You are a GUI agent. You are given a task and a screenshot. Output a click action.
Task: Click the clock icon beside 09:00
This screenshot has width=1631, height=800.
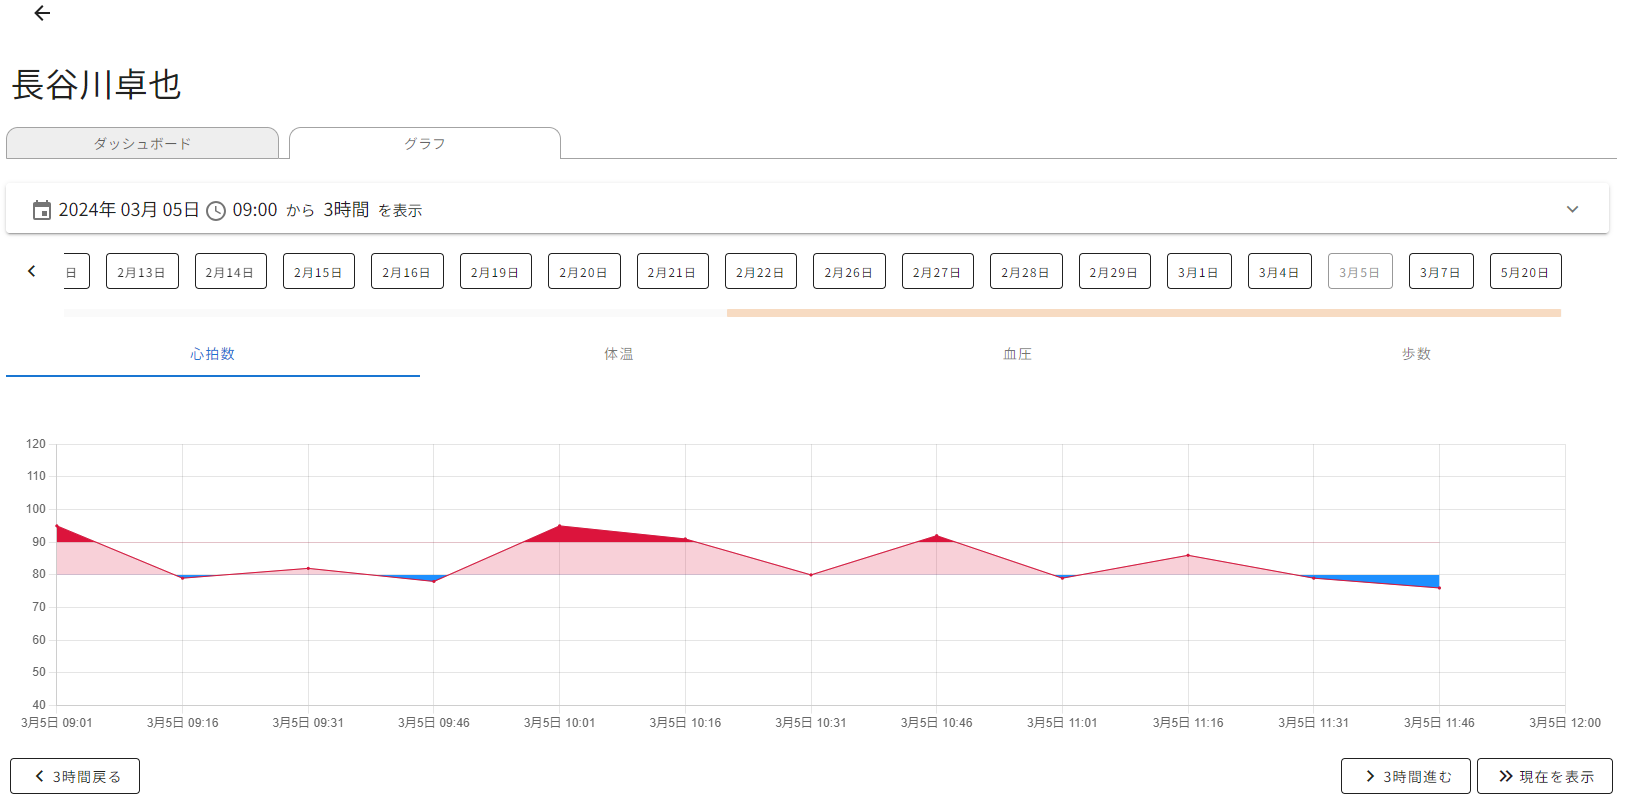click(x=216, y=211)
